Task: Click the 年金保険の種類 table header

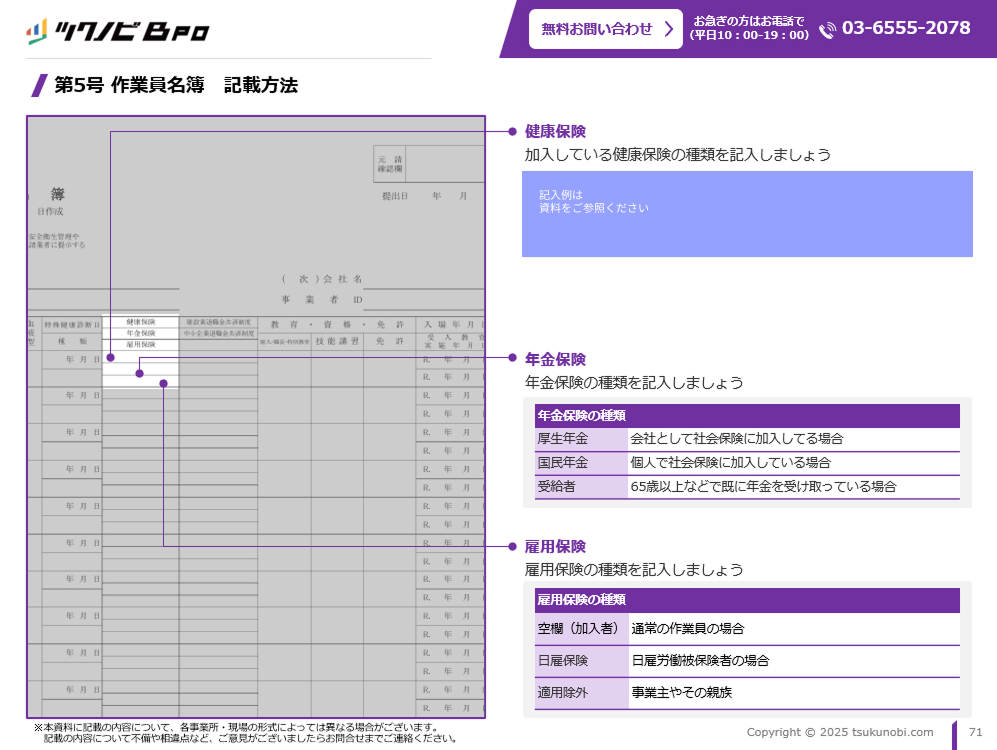Action: [747, 416]
